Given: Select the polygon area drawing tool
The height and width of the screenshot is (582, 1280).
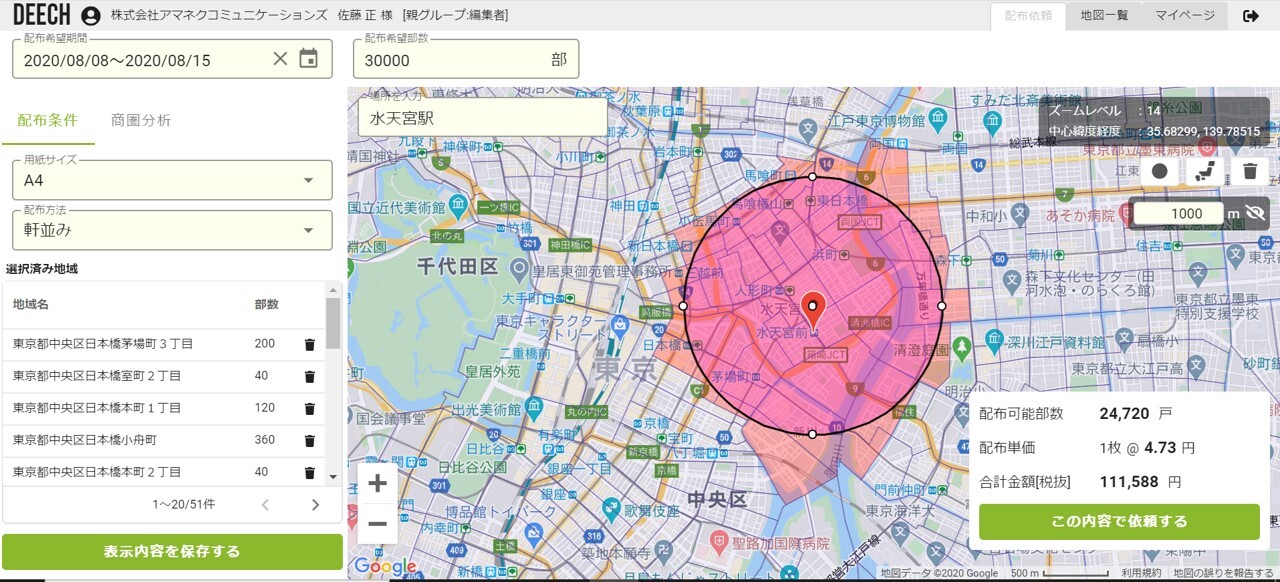Looking at the screenshot, I should [1205, 171].
